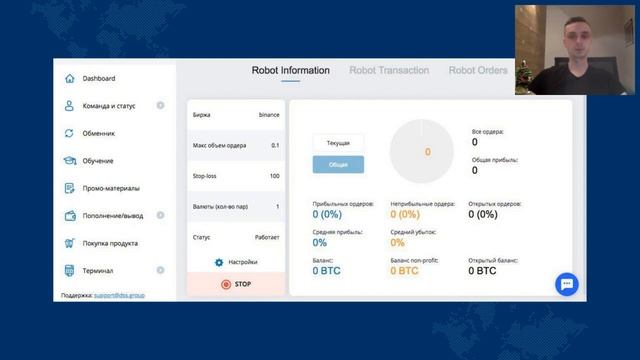
Task: Click the Баланс 0 BTC value
Action: tap(327, 271)
